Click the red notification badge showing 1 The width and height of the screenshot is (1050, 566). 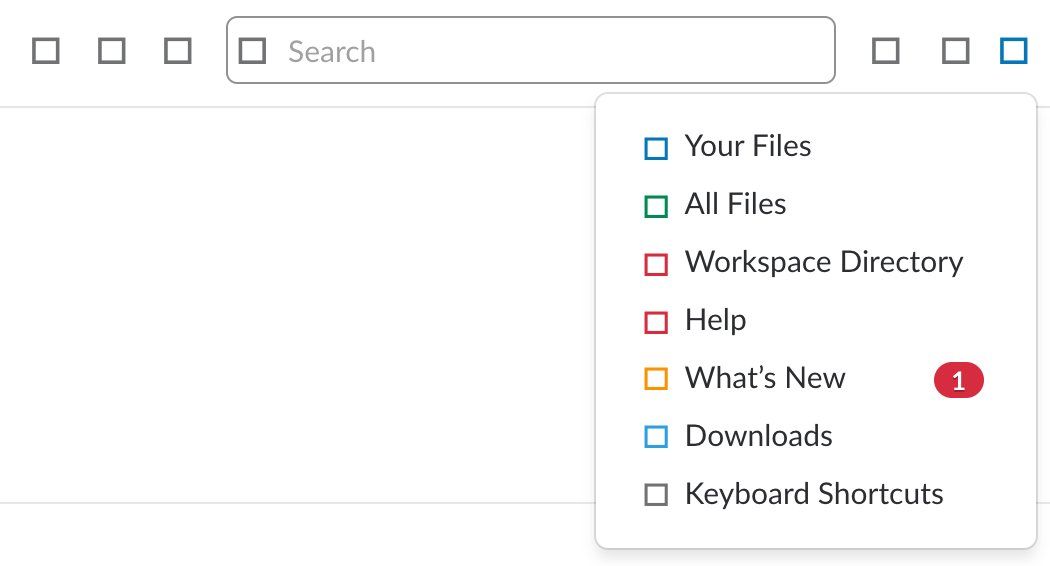click(x=958, y=380)
